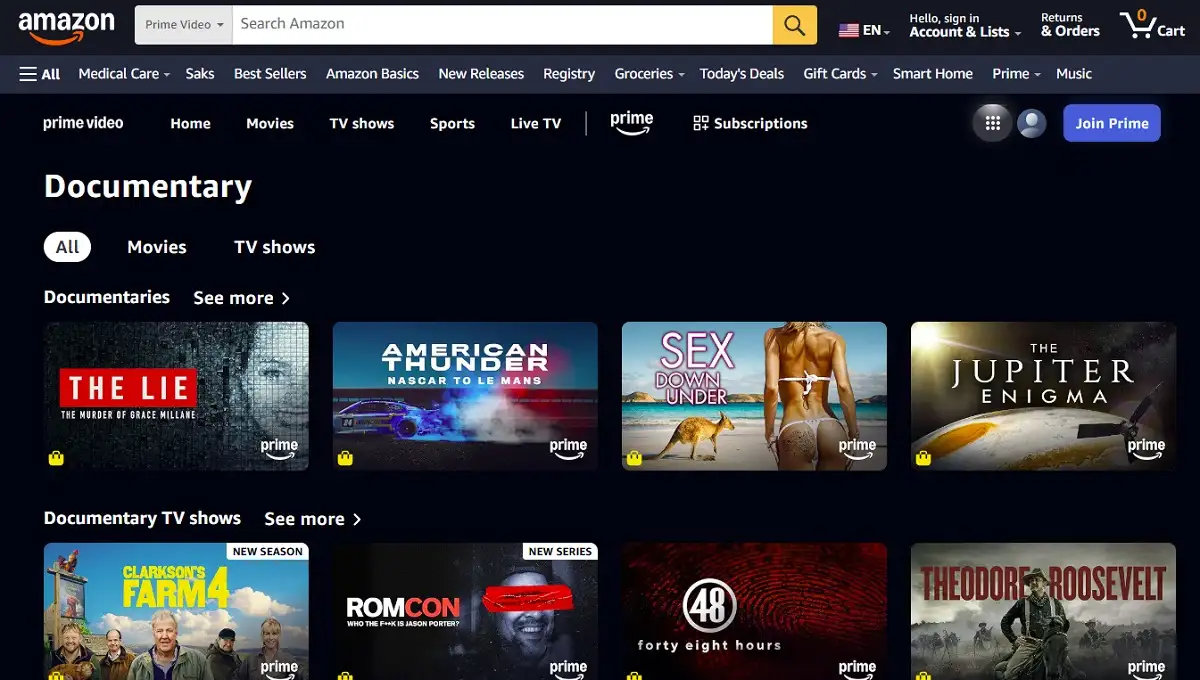Open the Movies tab in Prime Video nav
Image resolution: width=1200 pixels, height=680 pixels.
pyautogui.click(x=270, y=124)
